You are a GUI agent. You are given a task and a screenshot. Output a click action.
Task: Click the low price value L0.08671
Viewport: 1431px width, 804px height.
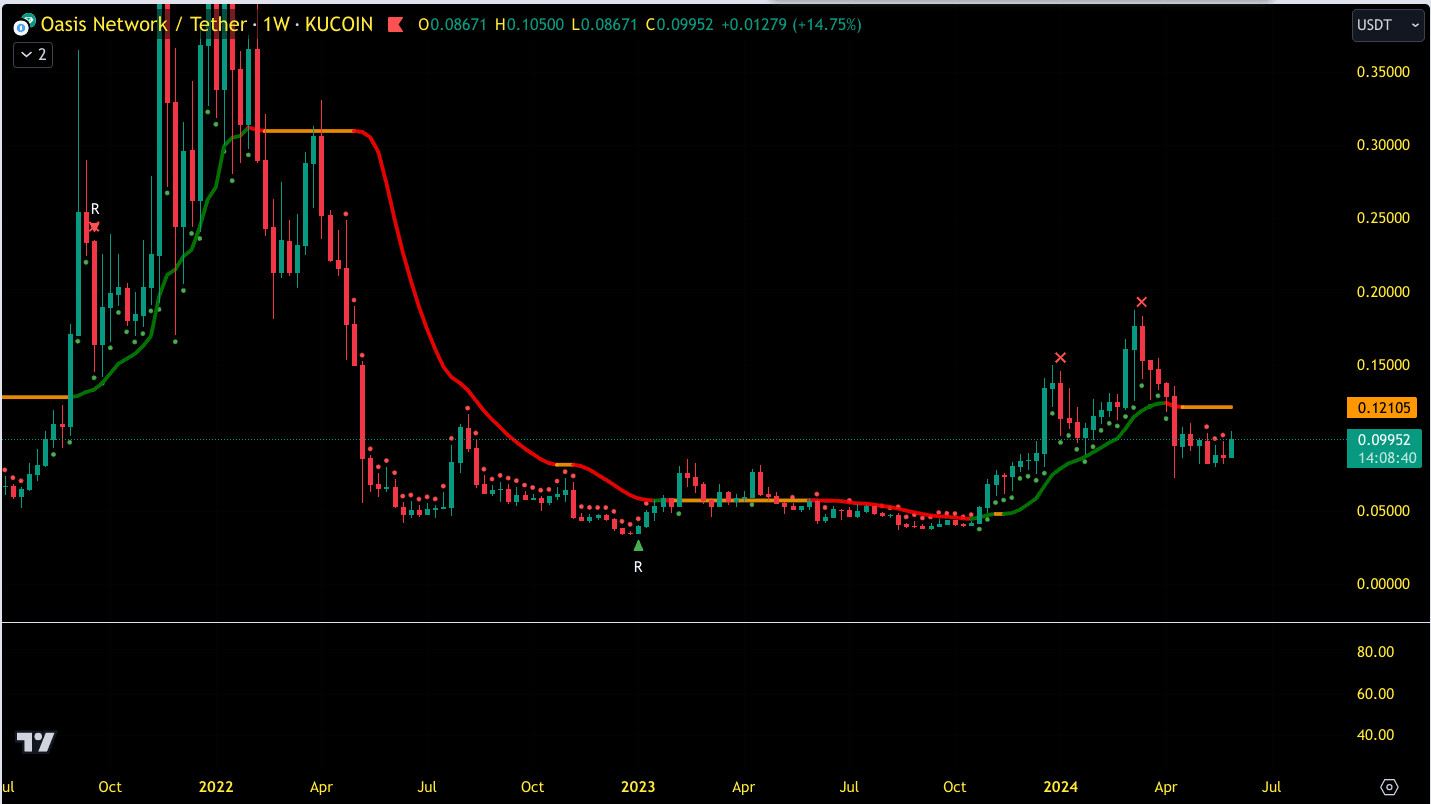(x=604, y=24)
